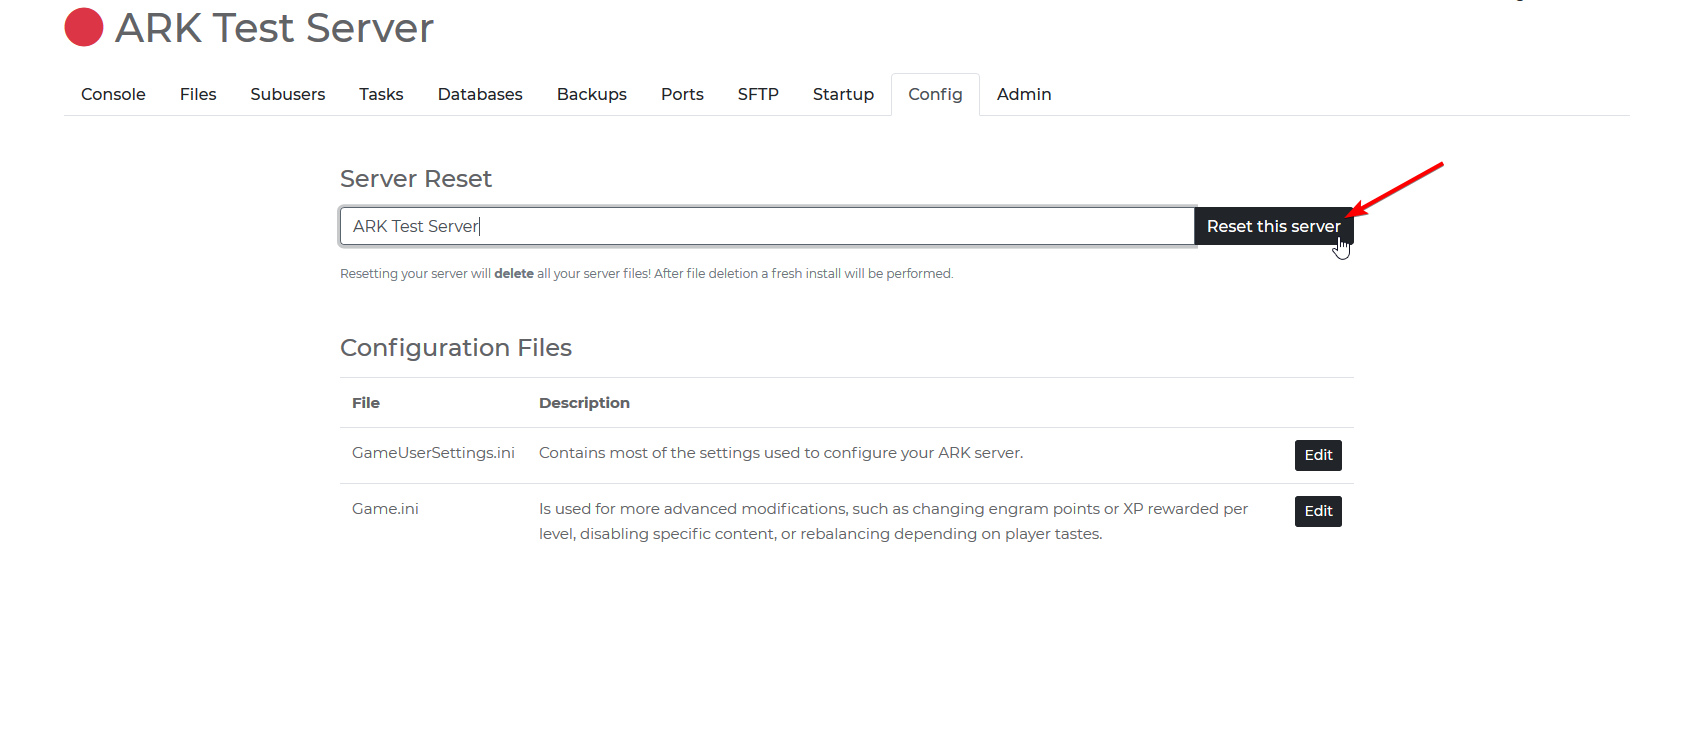The width and height of the screenshot is (1695, 729).
Task: Switch to the Backups tab
Action: 591,94
